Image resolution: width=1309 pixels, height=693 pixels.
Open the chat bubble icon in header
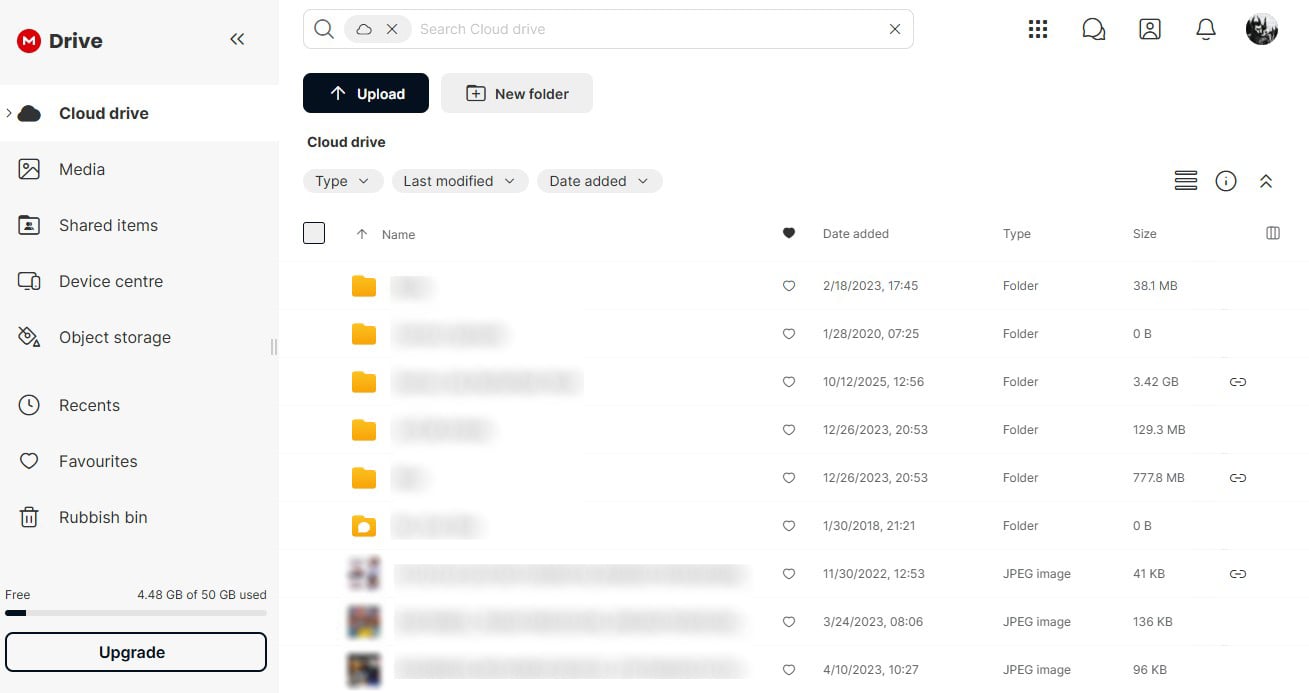[x=1094, y=29]
